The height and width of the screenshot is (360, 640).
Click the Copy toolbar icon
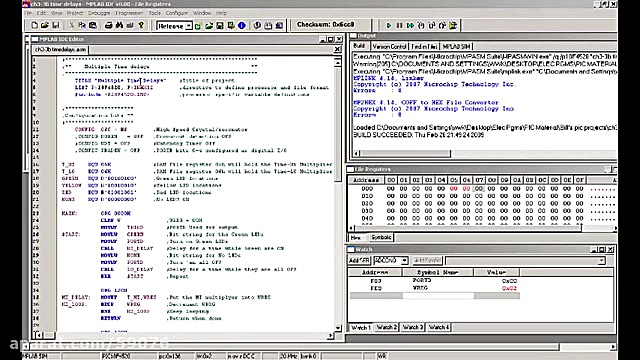(x=82, y=25)
